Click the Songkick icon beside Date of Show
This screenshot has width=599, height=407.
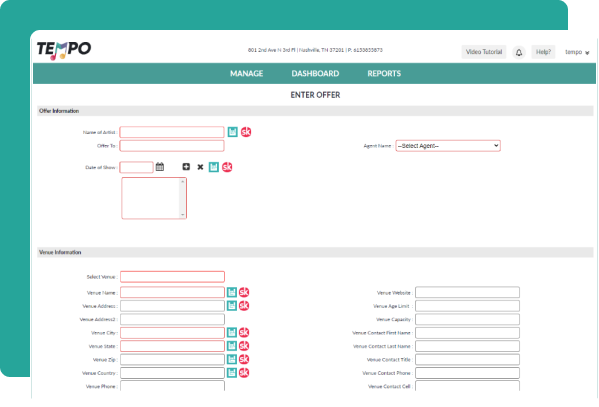click(227, 167)
